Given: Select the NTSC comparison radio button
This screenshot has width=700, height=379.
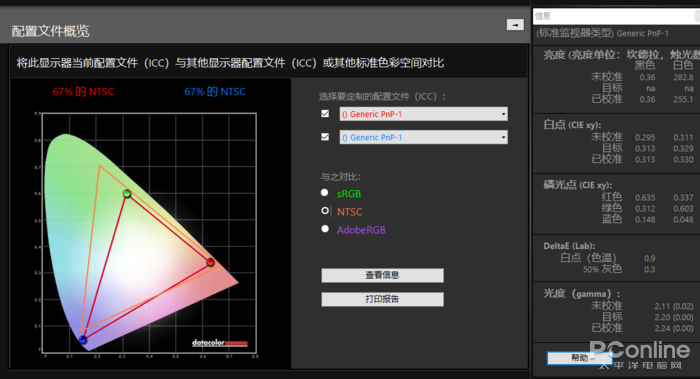Looking at the screenshot, I should pyautogui.click(x=325, y=211).
